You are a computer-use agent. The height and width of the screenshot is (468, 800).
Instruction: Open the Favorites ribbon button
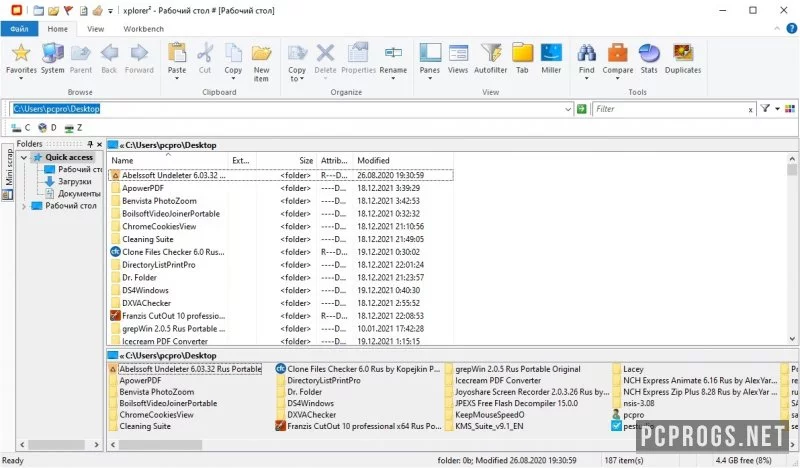(x=21, y=60)
